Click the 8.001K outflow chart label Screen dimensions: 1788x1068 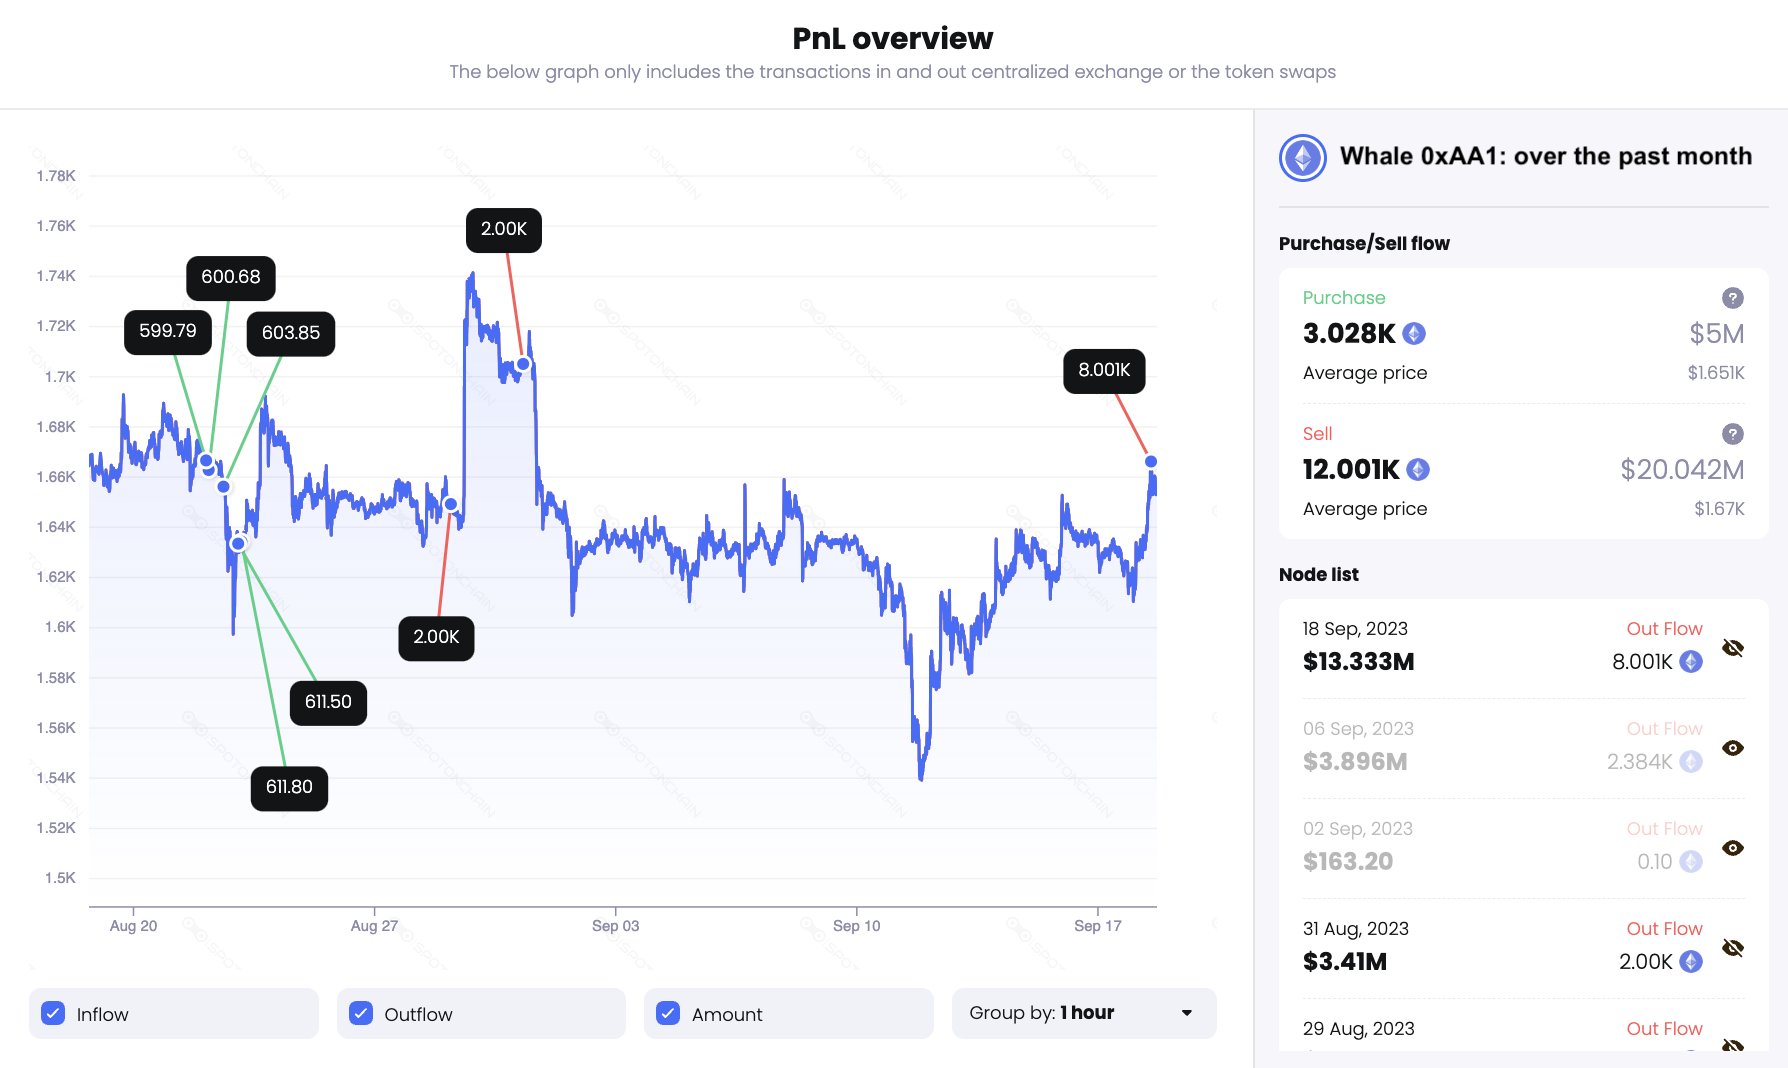tap(1104, 371)
